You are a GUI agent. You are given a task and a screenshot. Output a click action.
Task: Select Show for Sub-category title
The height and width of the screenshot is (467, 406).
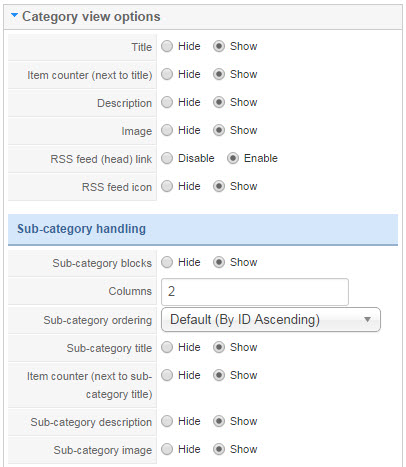pos(219,347)
